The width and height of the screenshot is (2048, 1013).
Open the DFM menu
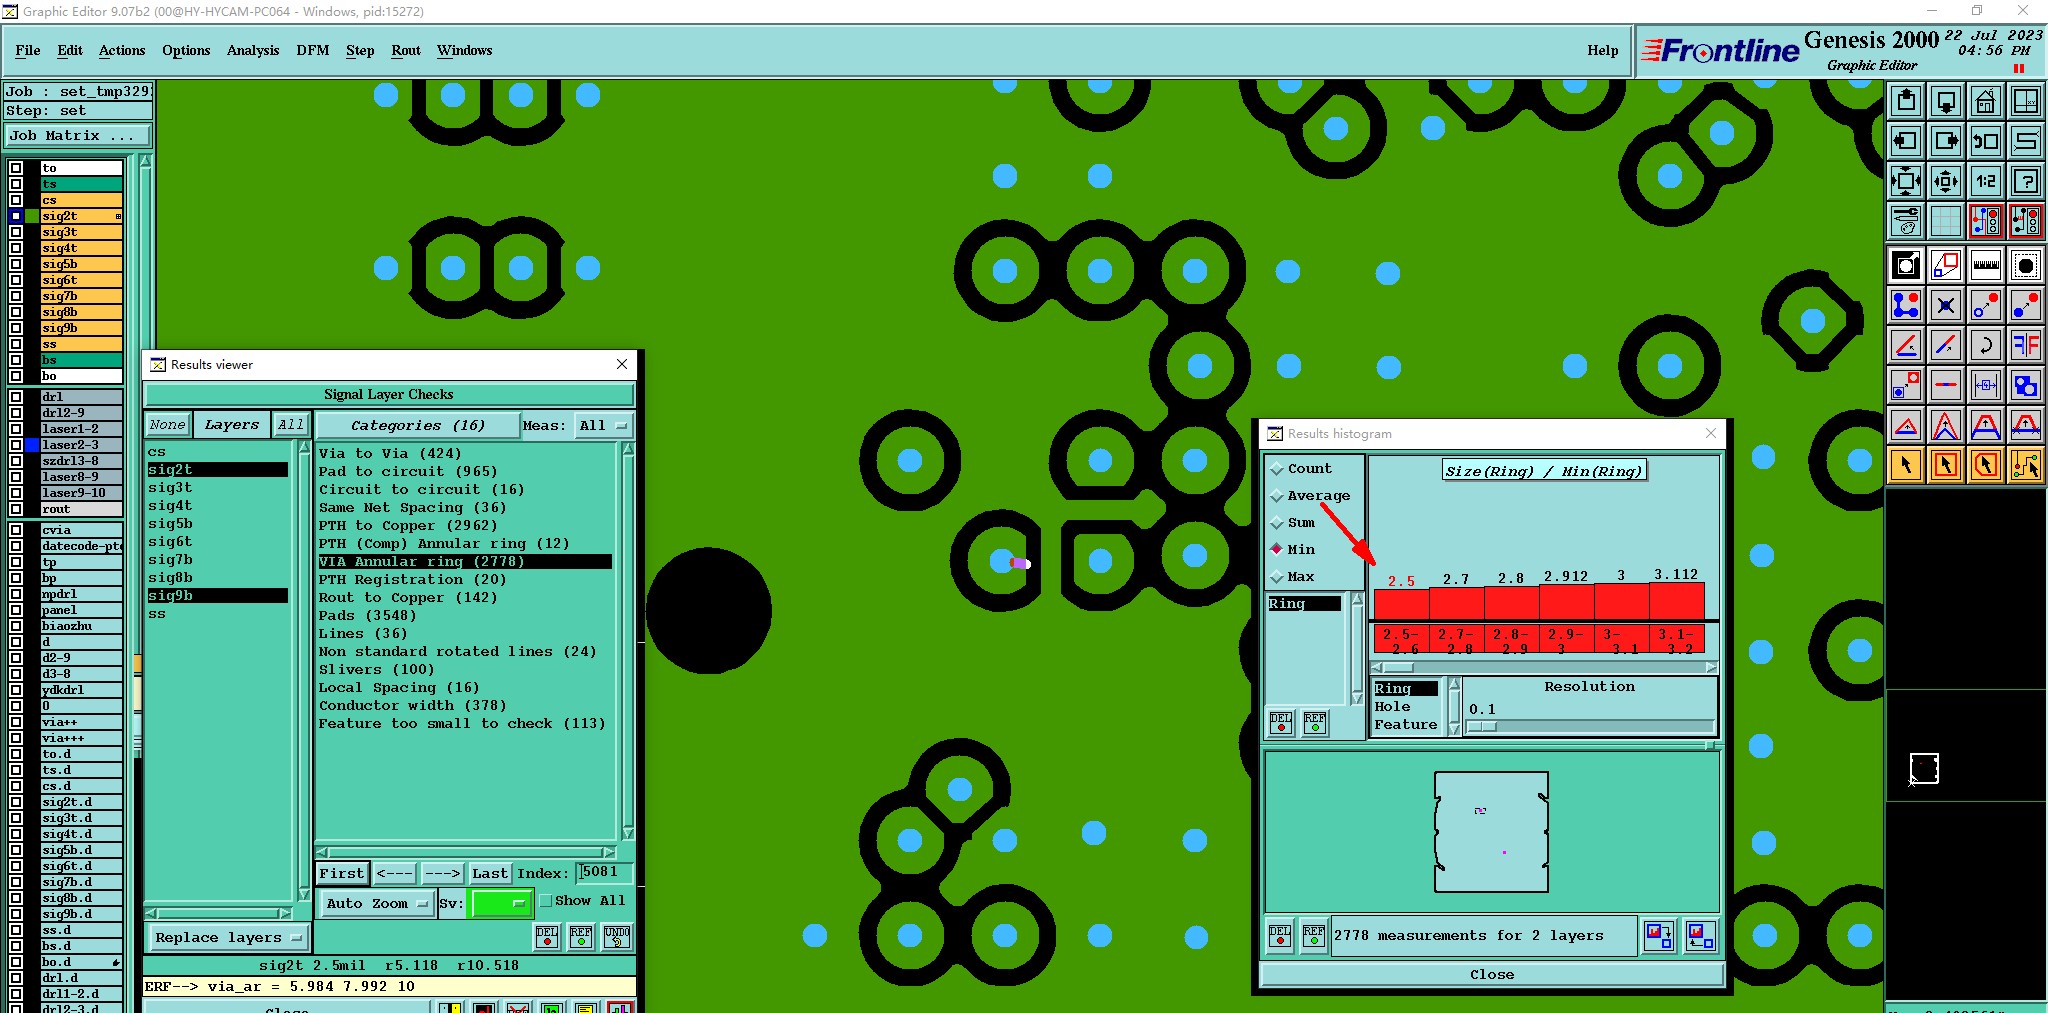313,50
